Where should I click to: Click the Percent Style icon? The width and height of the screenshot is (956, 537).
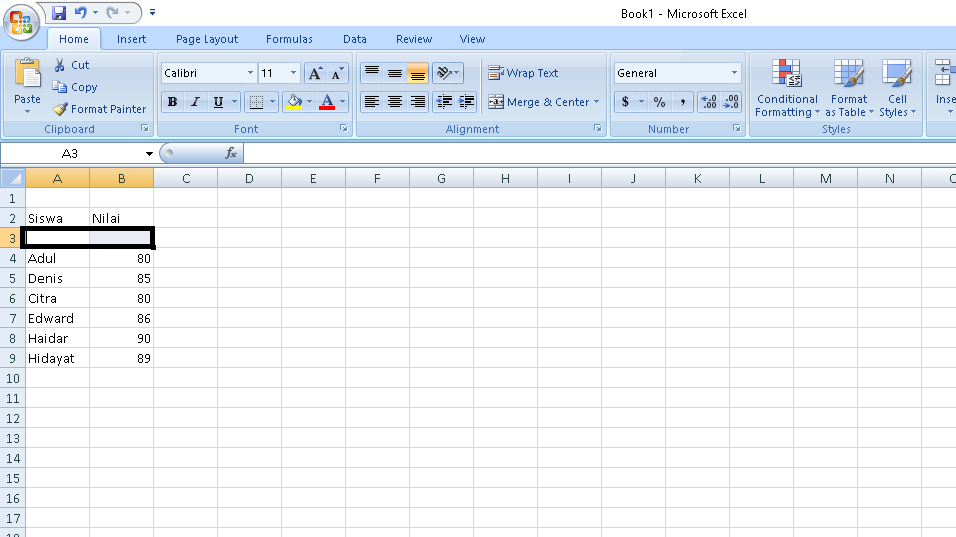(659, 102)
